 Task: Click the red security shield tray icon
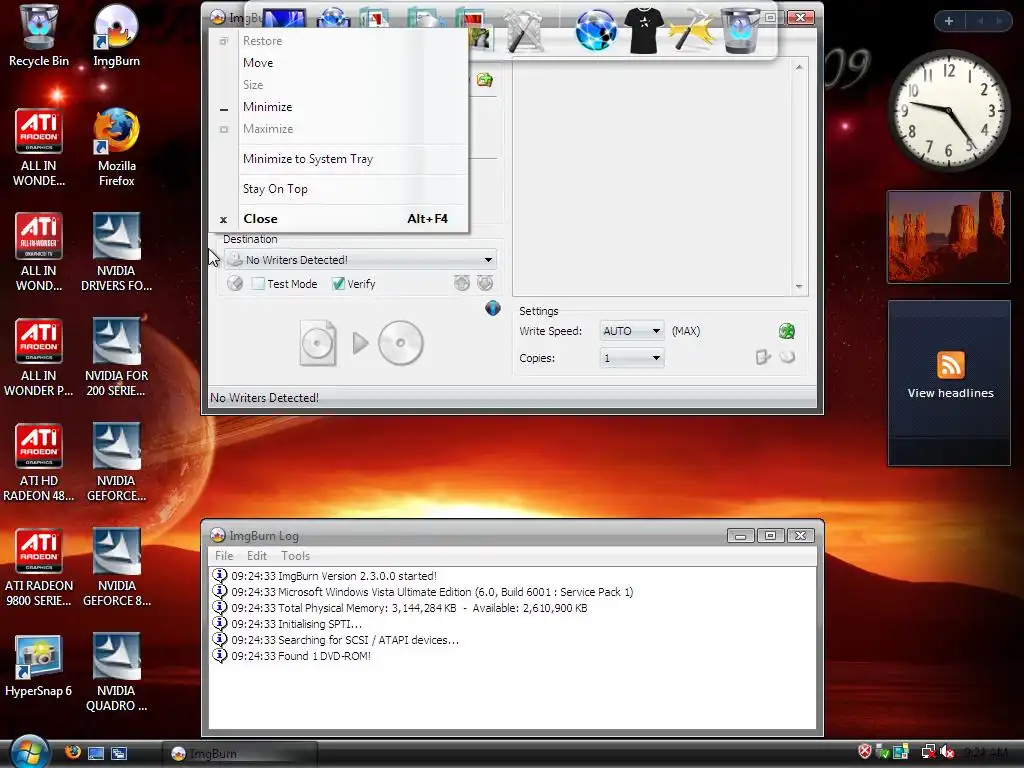coord(865,752)
